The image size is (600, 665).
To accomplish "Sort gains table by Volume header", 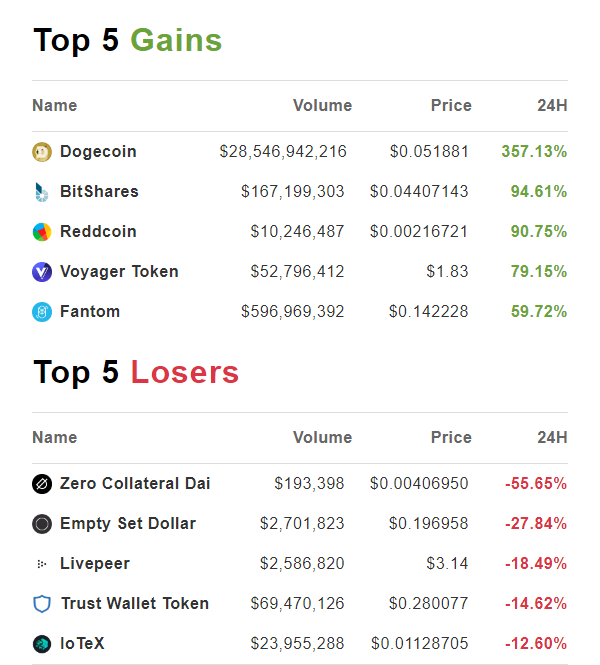I will (x=322, y=106).
